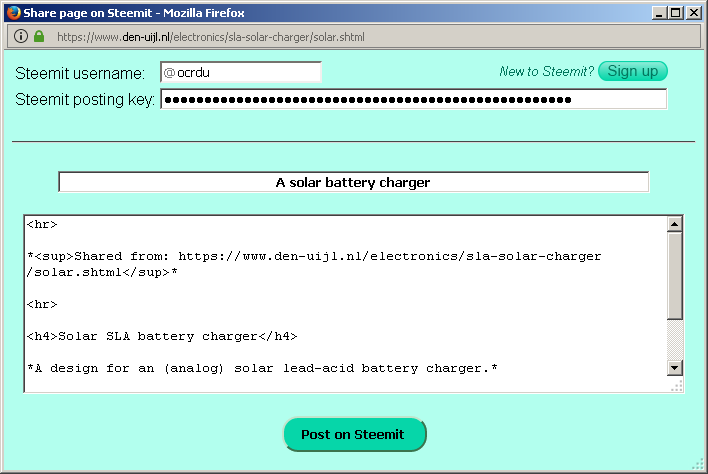Click the "Steemit username:" label
The width and height of the screenshot is (708, 474).
coord(80,73)
